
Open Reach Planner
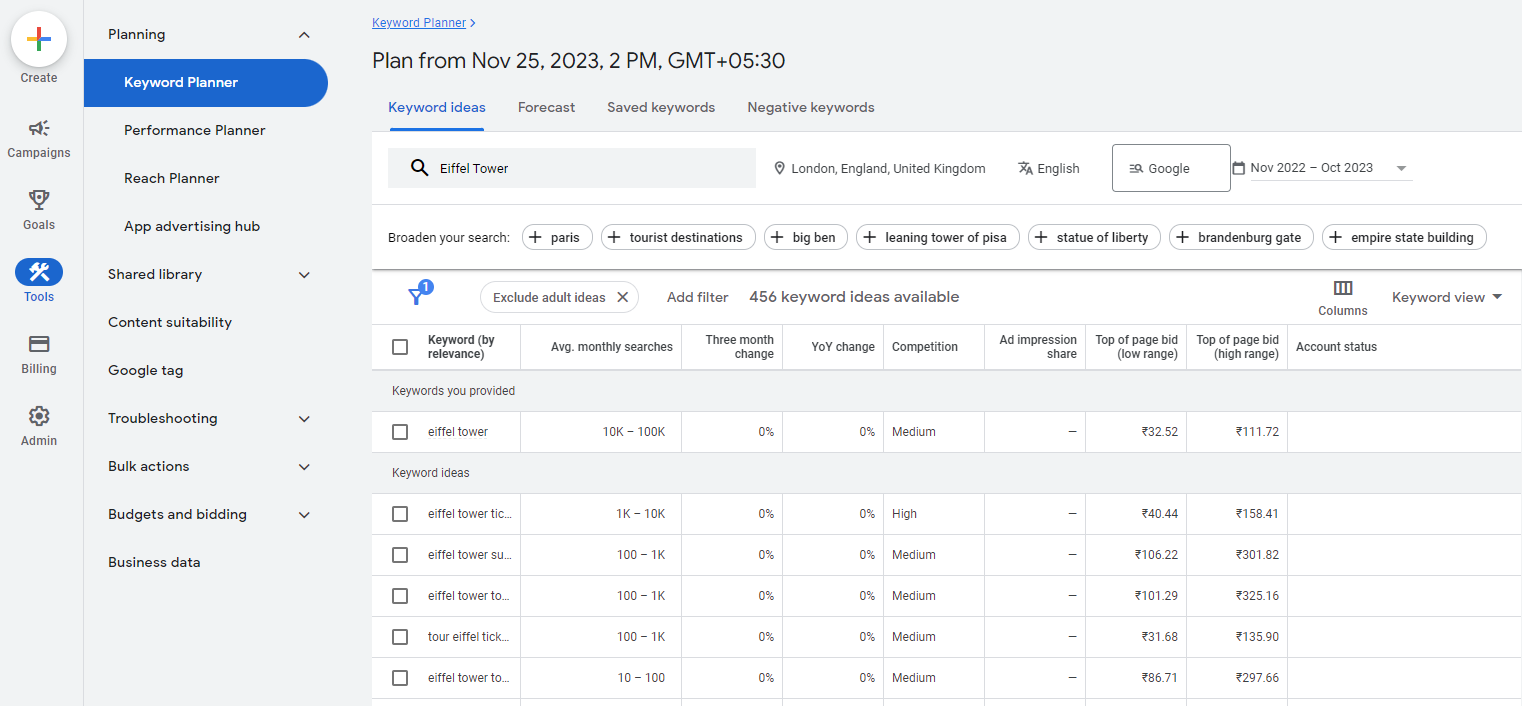[172, 178]
